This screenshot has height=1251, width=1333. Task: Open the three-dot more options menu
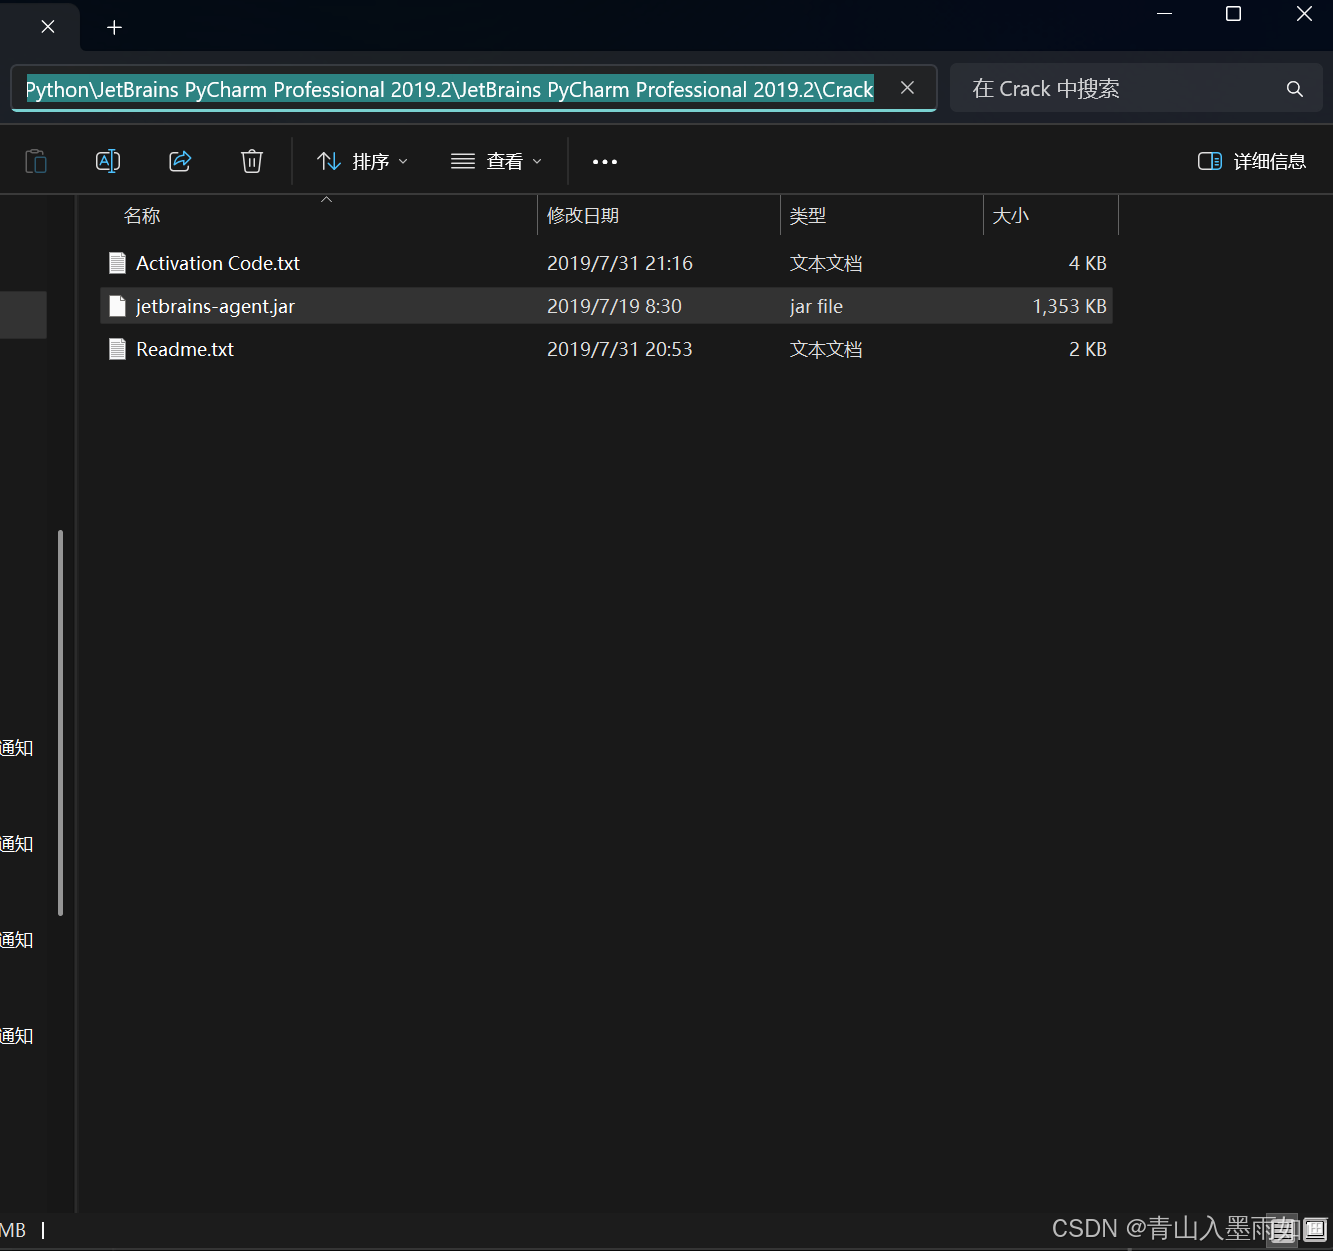click(605, 161)
